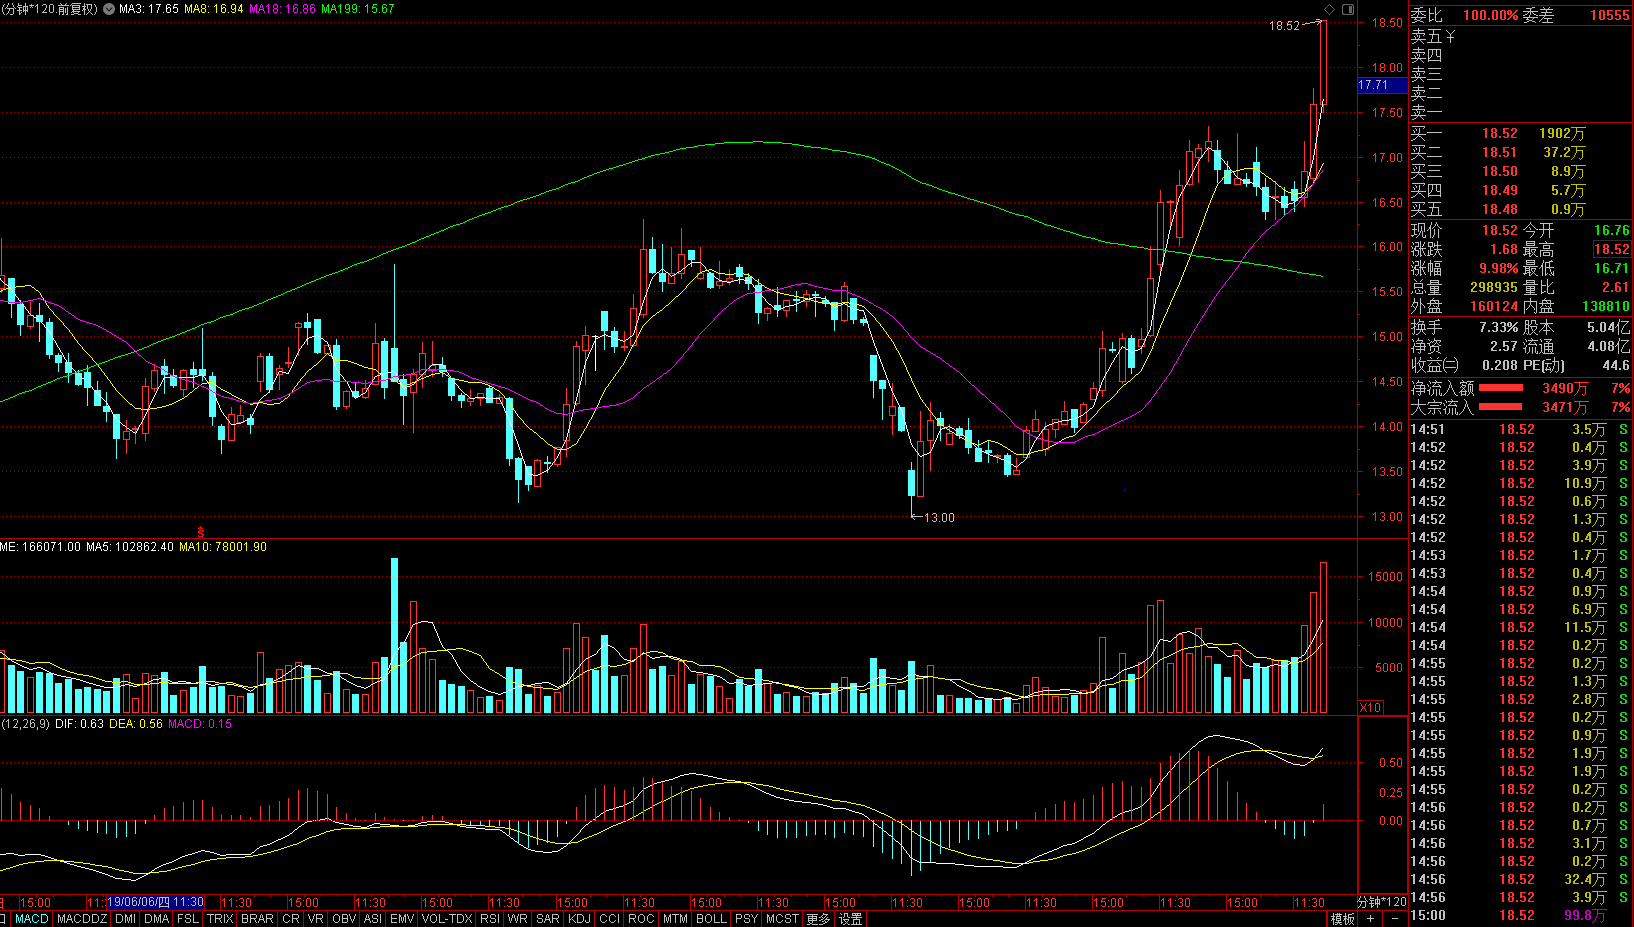Open the MCST indicator tab
Viewport: 1634px width, 927px height.
tap(782, 919)
